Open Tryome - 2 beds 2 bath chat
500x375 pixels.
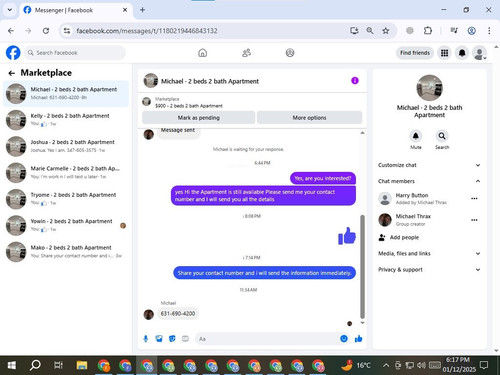click(66, 199)
